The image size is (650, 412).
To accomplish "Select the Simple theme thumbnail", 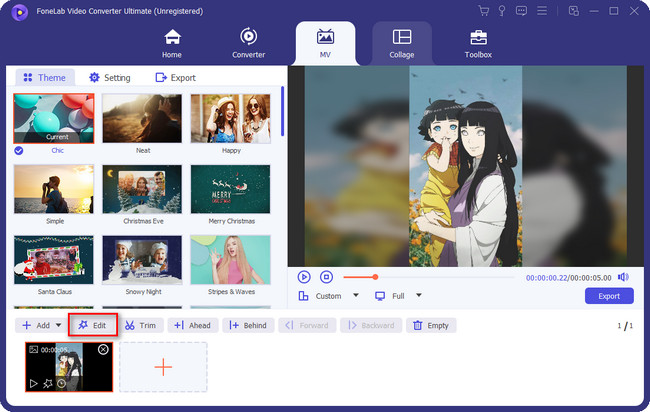I will pyautogui.click(x=54, y=189).
